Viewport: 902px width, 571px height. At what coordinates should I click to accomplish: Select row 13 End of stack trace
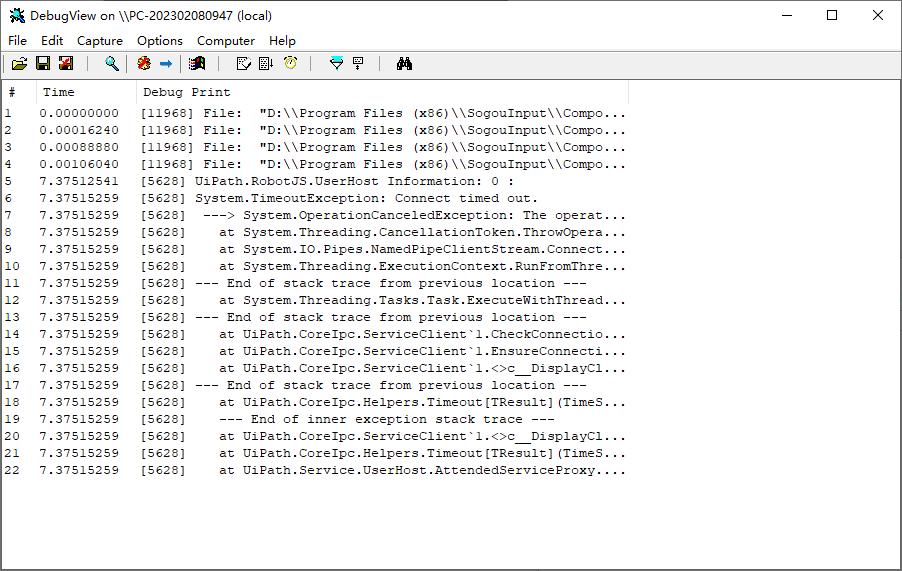[315, 317]
